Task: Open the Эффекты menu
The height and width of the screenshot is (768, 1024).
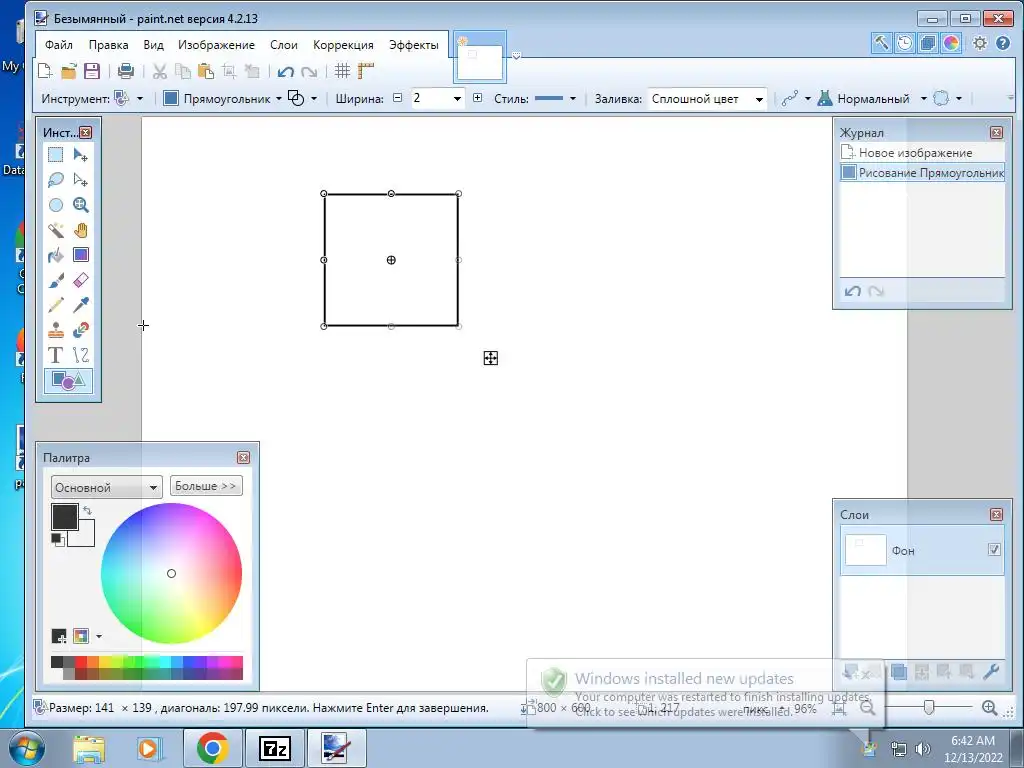Action: 413,45
